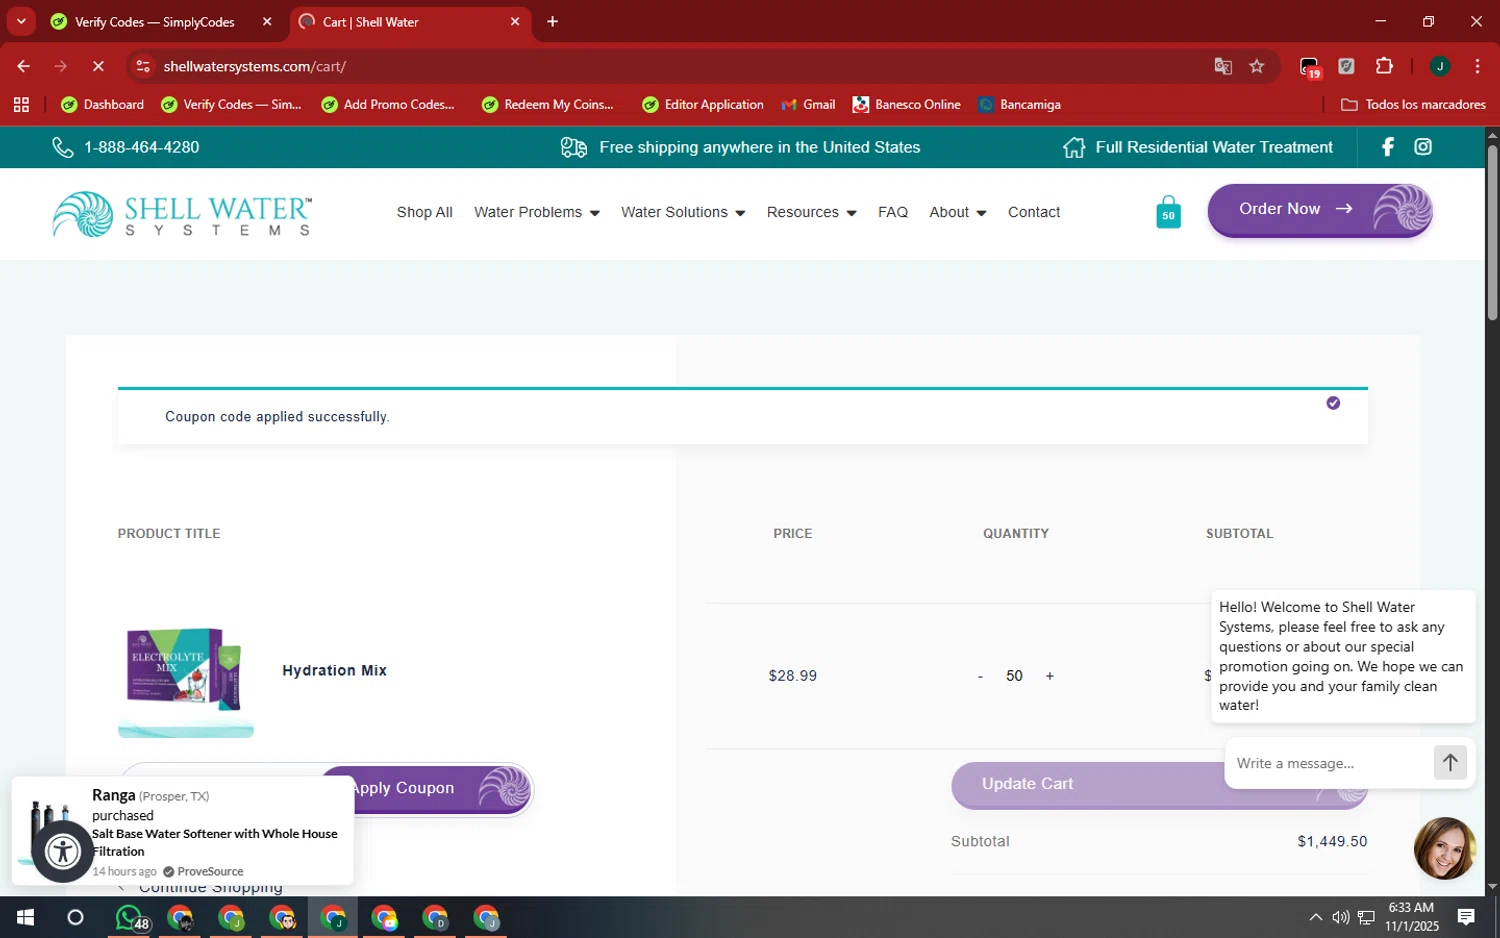The width and height of the screenshot is (1500, 938).
Task: Expand the Resources menu
Action: (811, 212)
